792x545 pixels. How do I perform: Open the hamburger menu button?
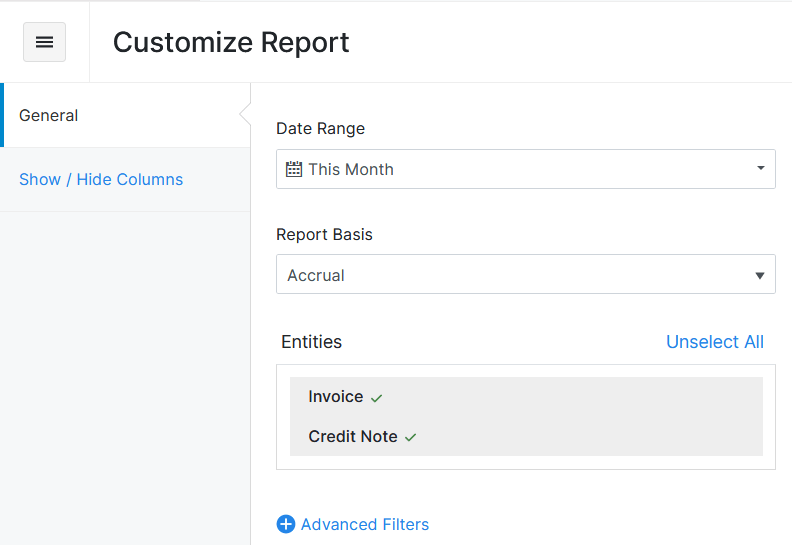tap(44, 42)
